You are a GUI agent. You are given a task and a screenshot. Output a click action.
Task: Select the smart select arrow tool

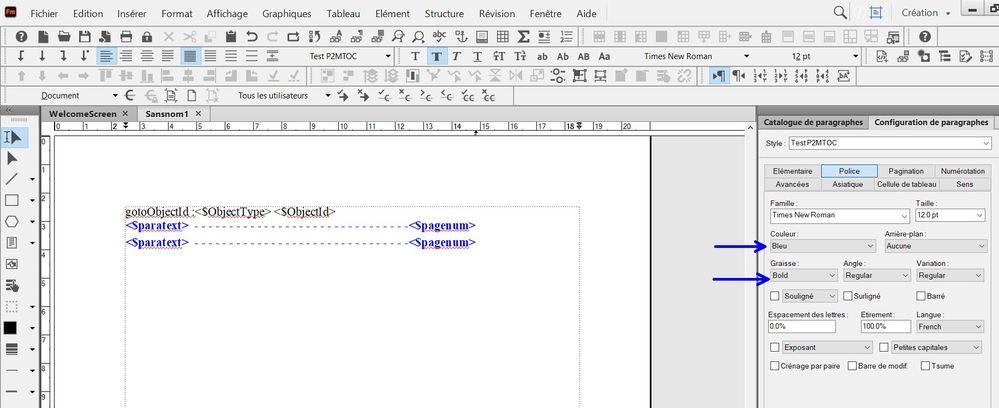pyautogui.click(x=13, y=137)
